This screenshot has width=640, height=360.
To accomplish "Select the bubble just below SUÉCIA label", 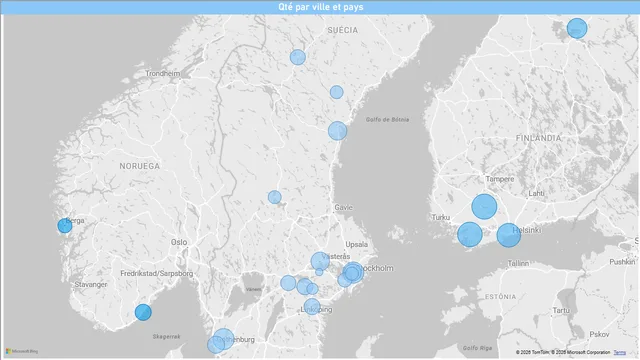I will tap(298, 57).
